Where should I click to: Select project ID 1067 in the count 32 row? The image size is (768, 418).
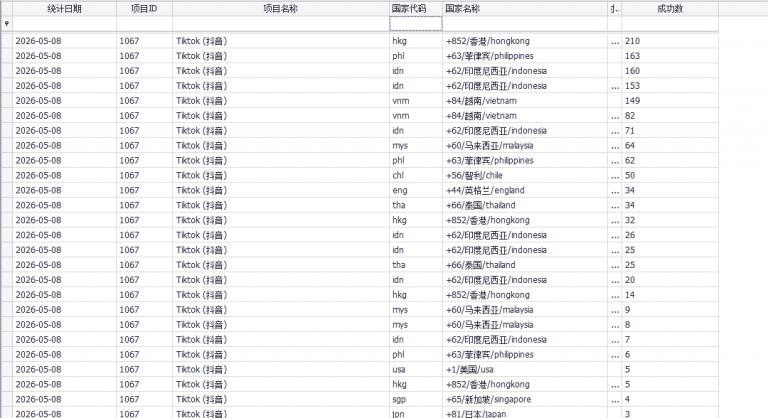[x=144, y=221]
